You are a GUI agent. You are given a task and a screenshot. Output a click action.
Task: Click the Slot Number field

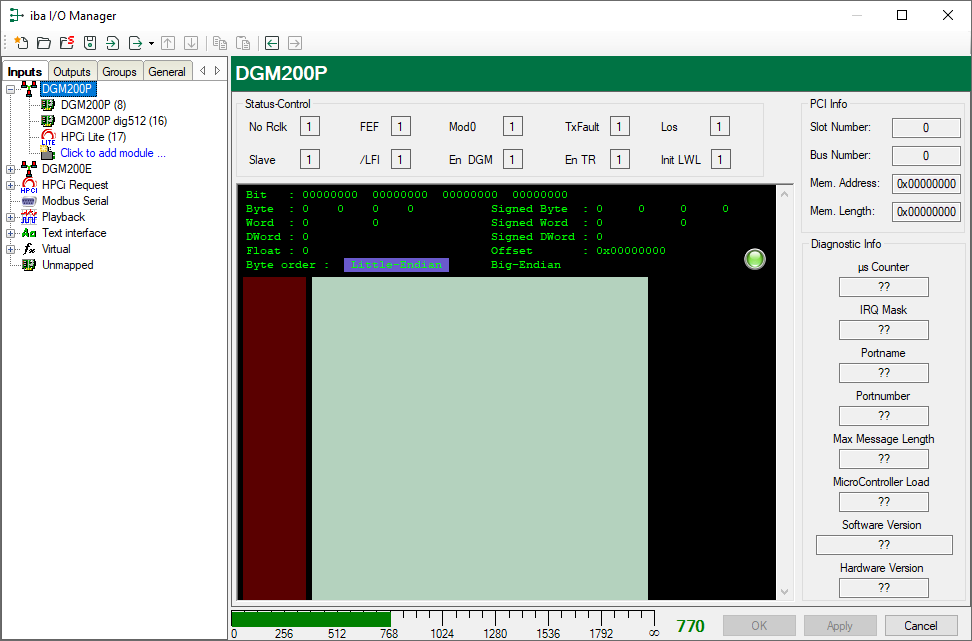point(926,128)
